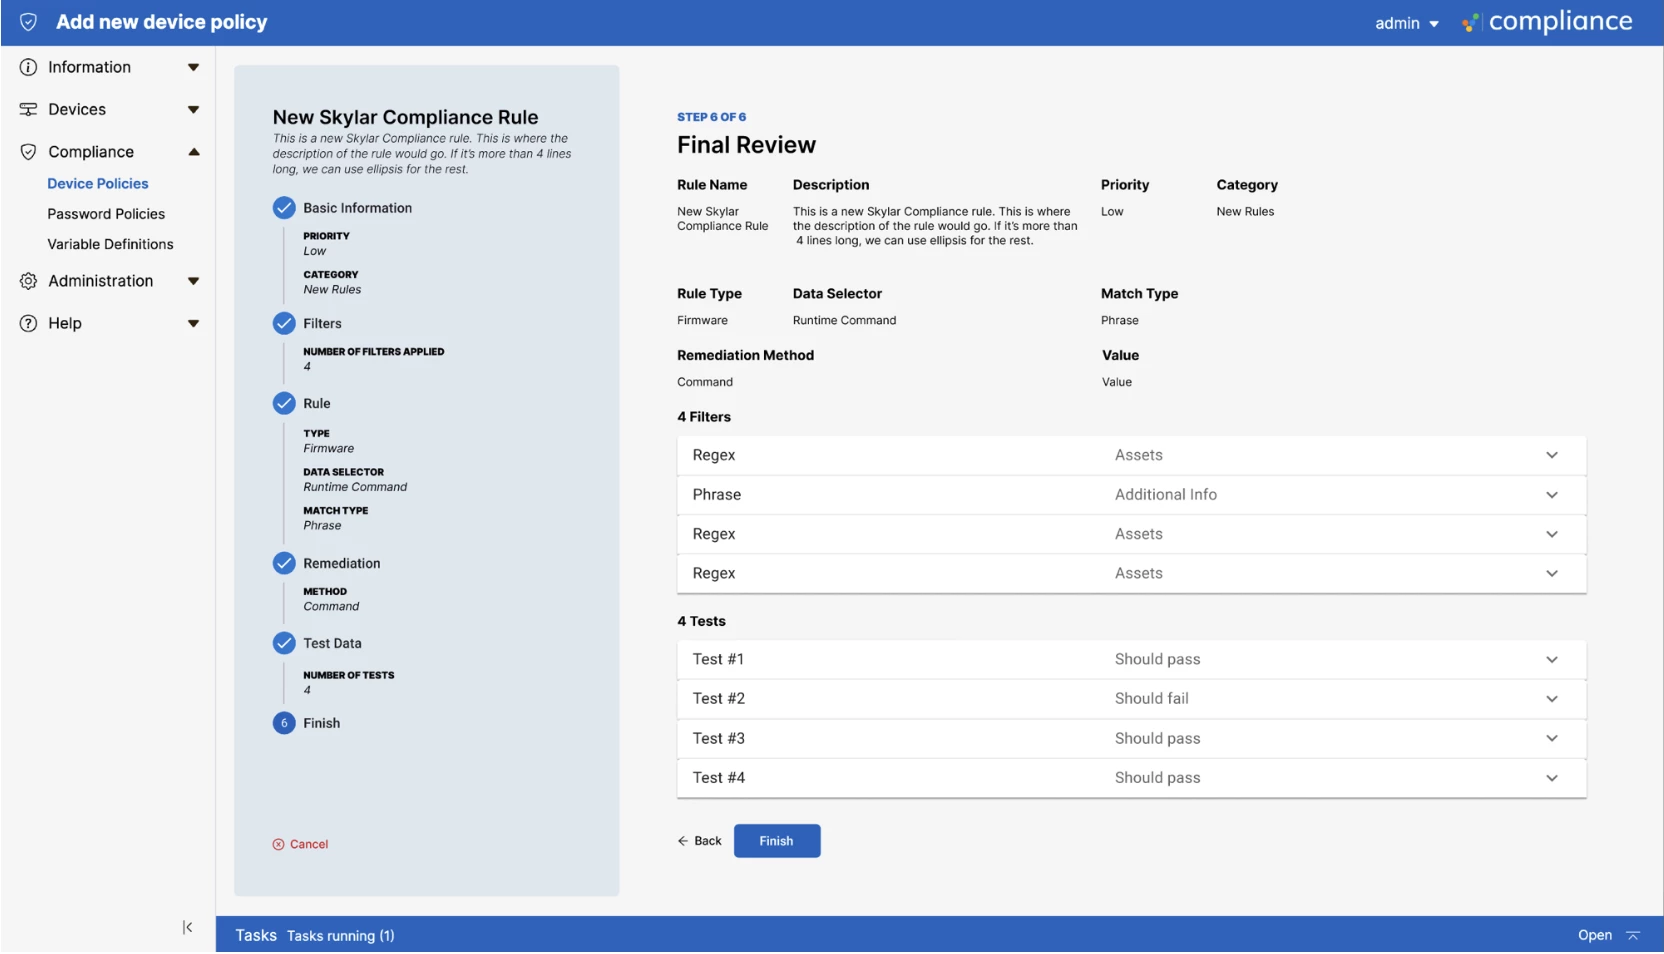This screenshot has width=1664, height=954.
Task: Click the Information circle icon in sidebar
Action: [x=28, y=67]
